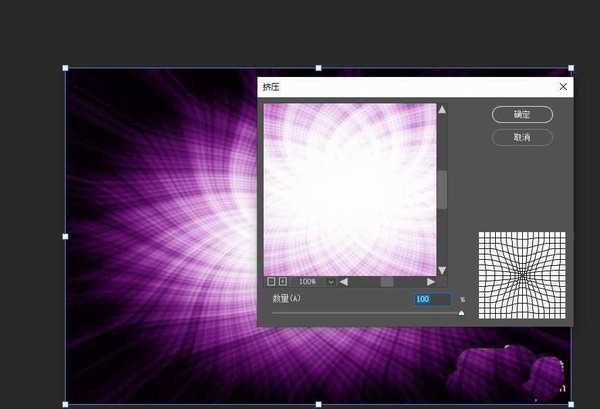The image size is (600, 409).
Task: Click the bottom-left transform handle on canvas
Action: click(66, 404)
